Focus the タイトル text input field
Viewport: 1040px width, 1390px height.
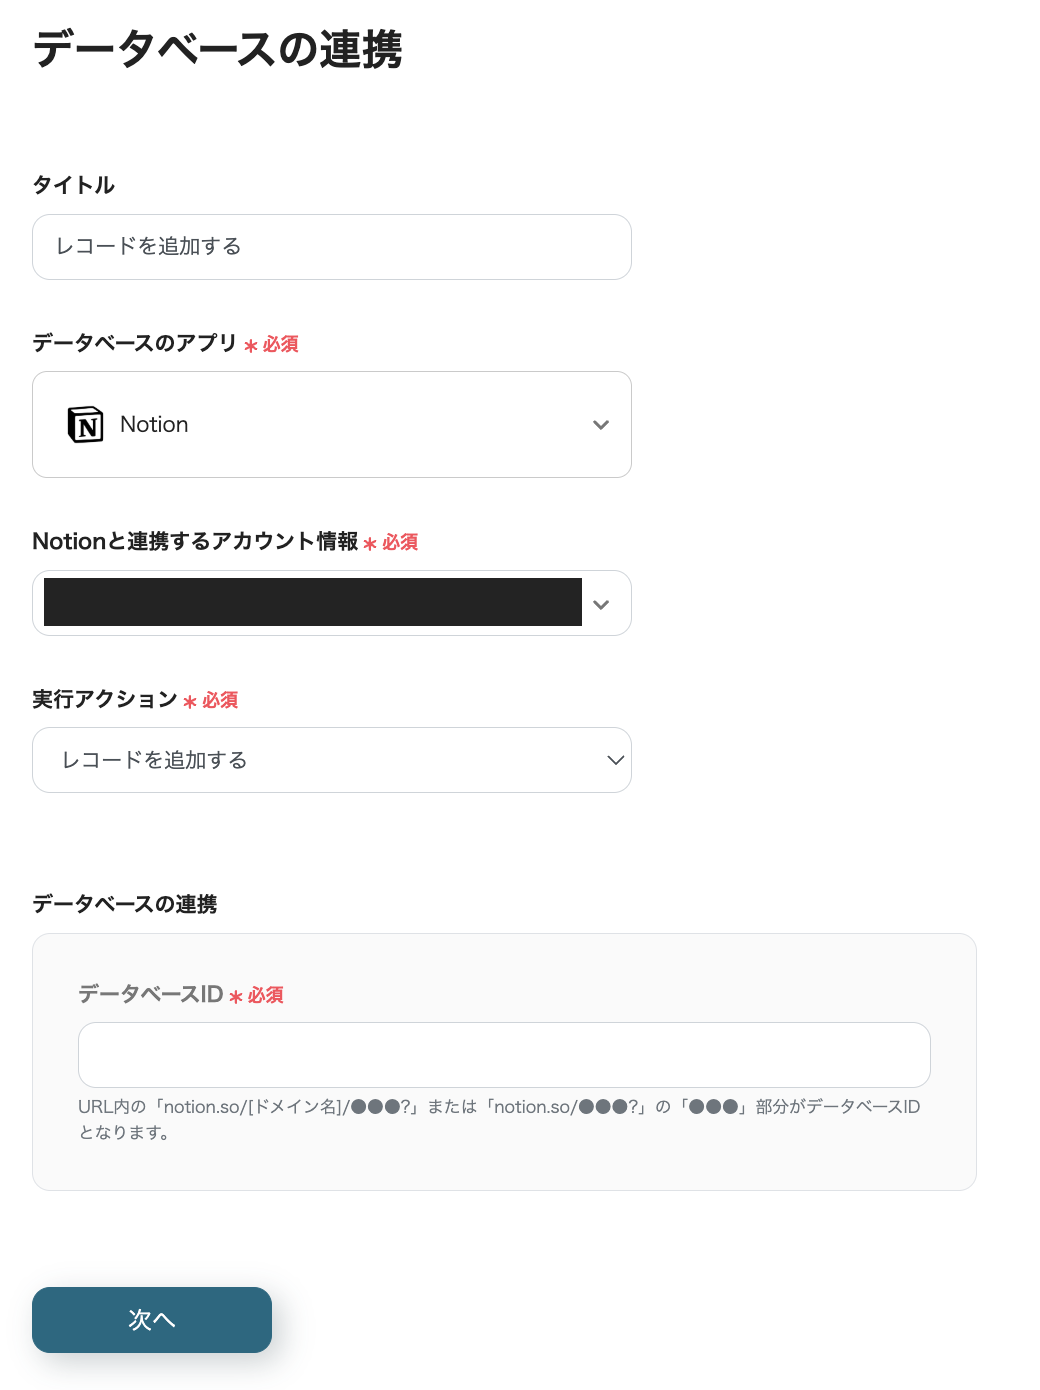click(332, 247)
